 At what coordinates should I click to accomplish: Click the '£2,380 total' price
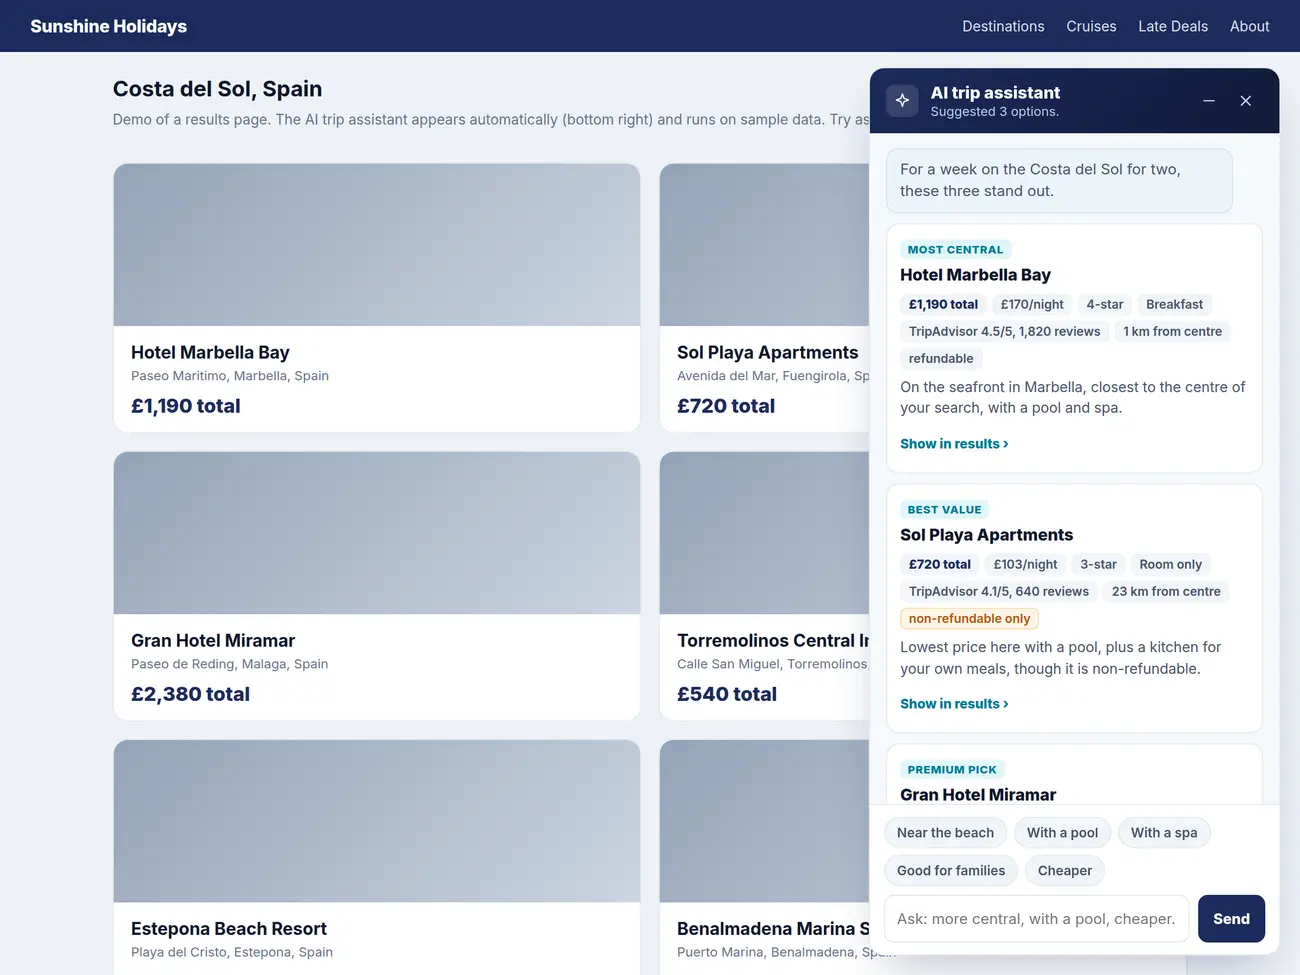click(190, 694)
